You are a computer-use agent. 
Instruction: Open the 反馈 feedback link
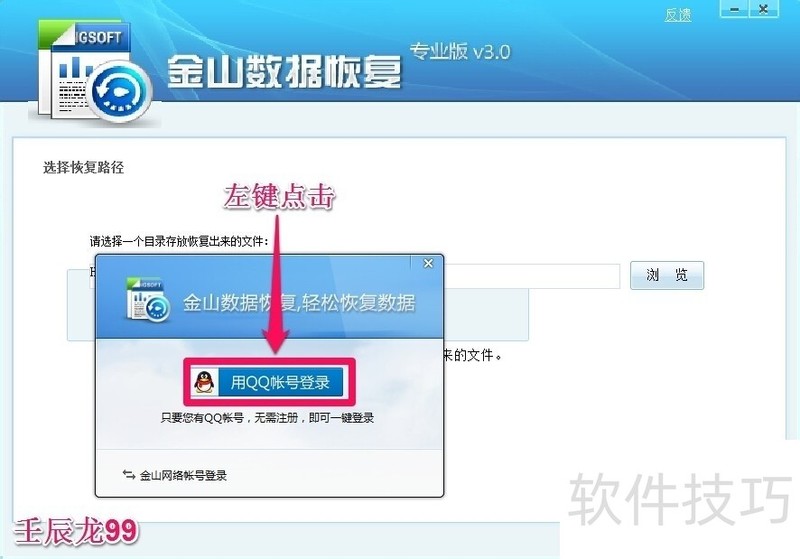(678, 15)
